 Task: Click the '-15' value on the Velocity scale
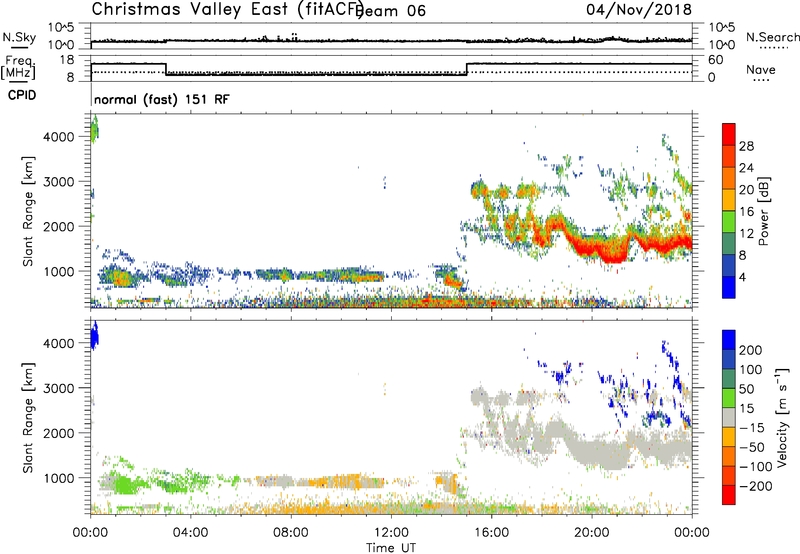pyautogui.click(x=752, y=427)
